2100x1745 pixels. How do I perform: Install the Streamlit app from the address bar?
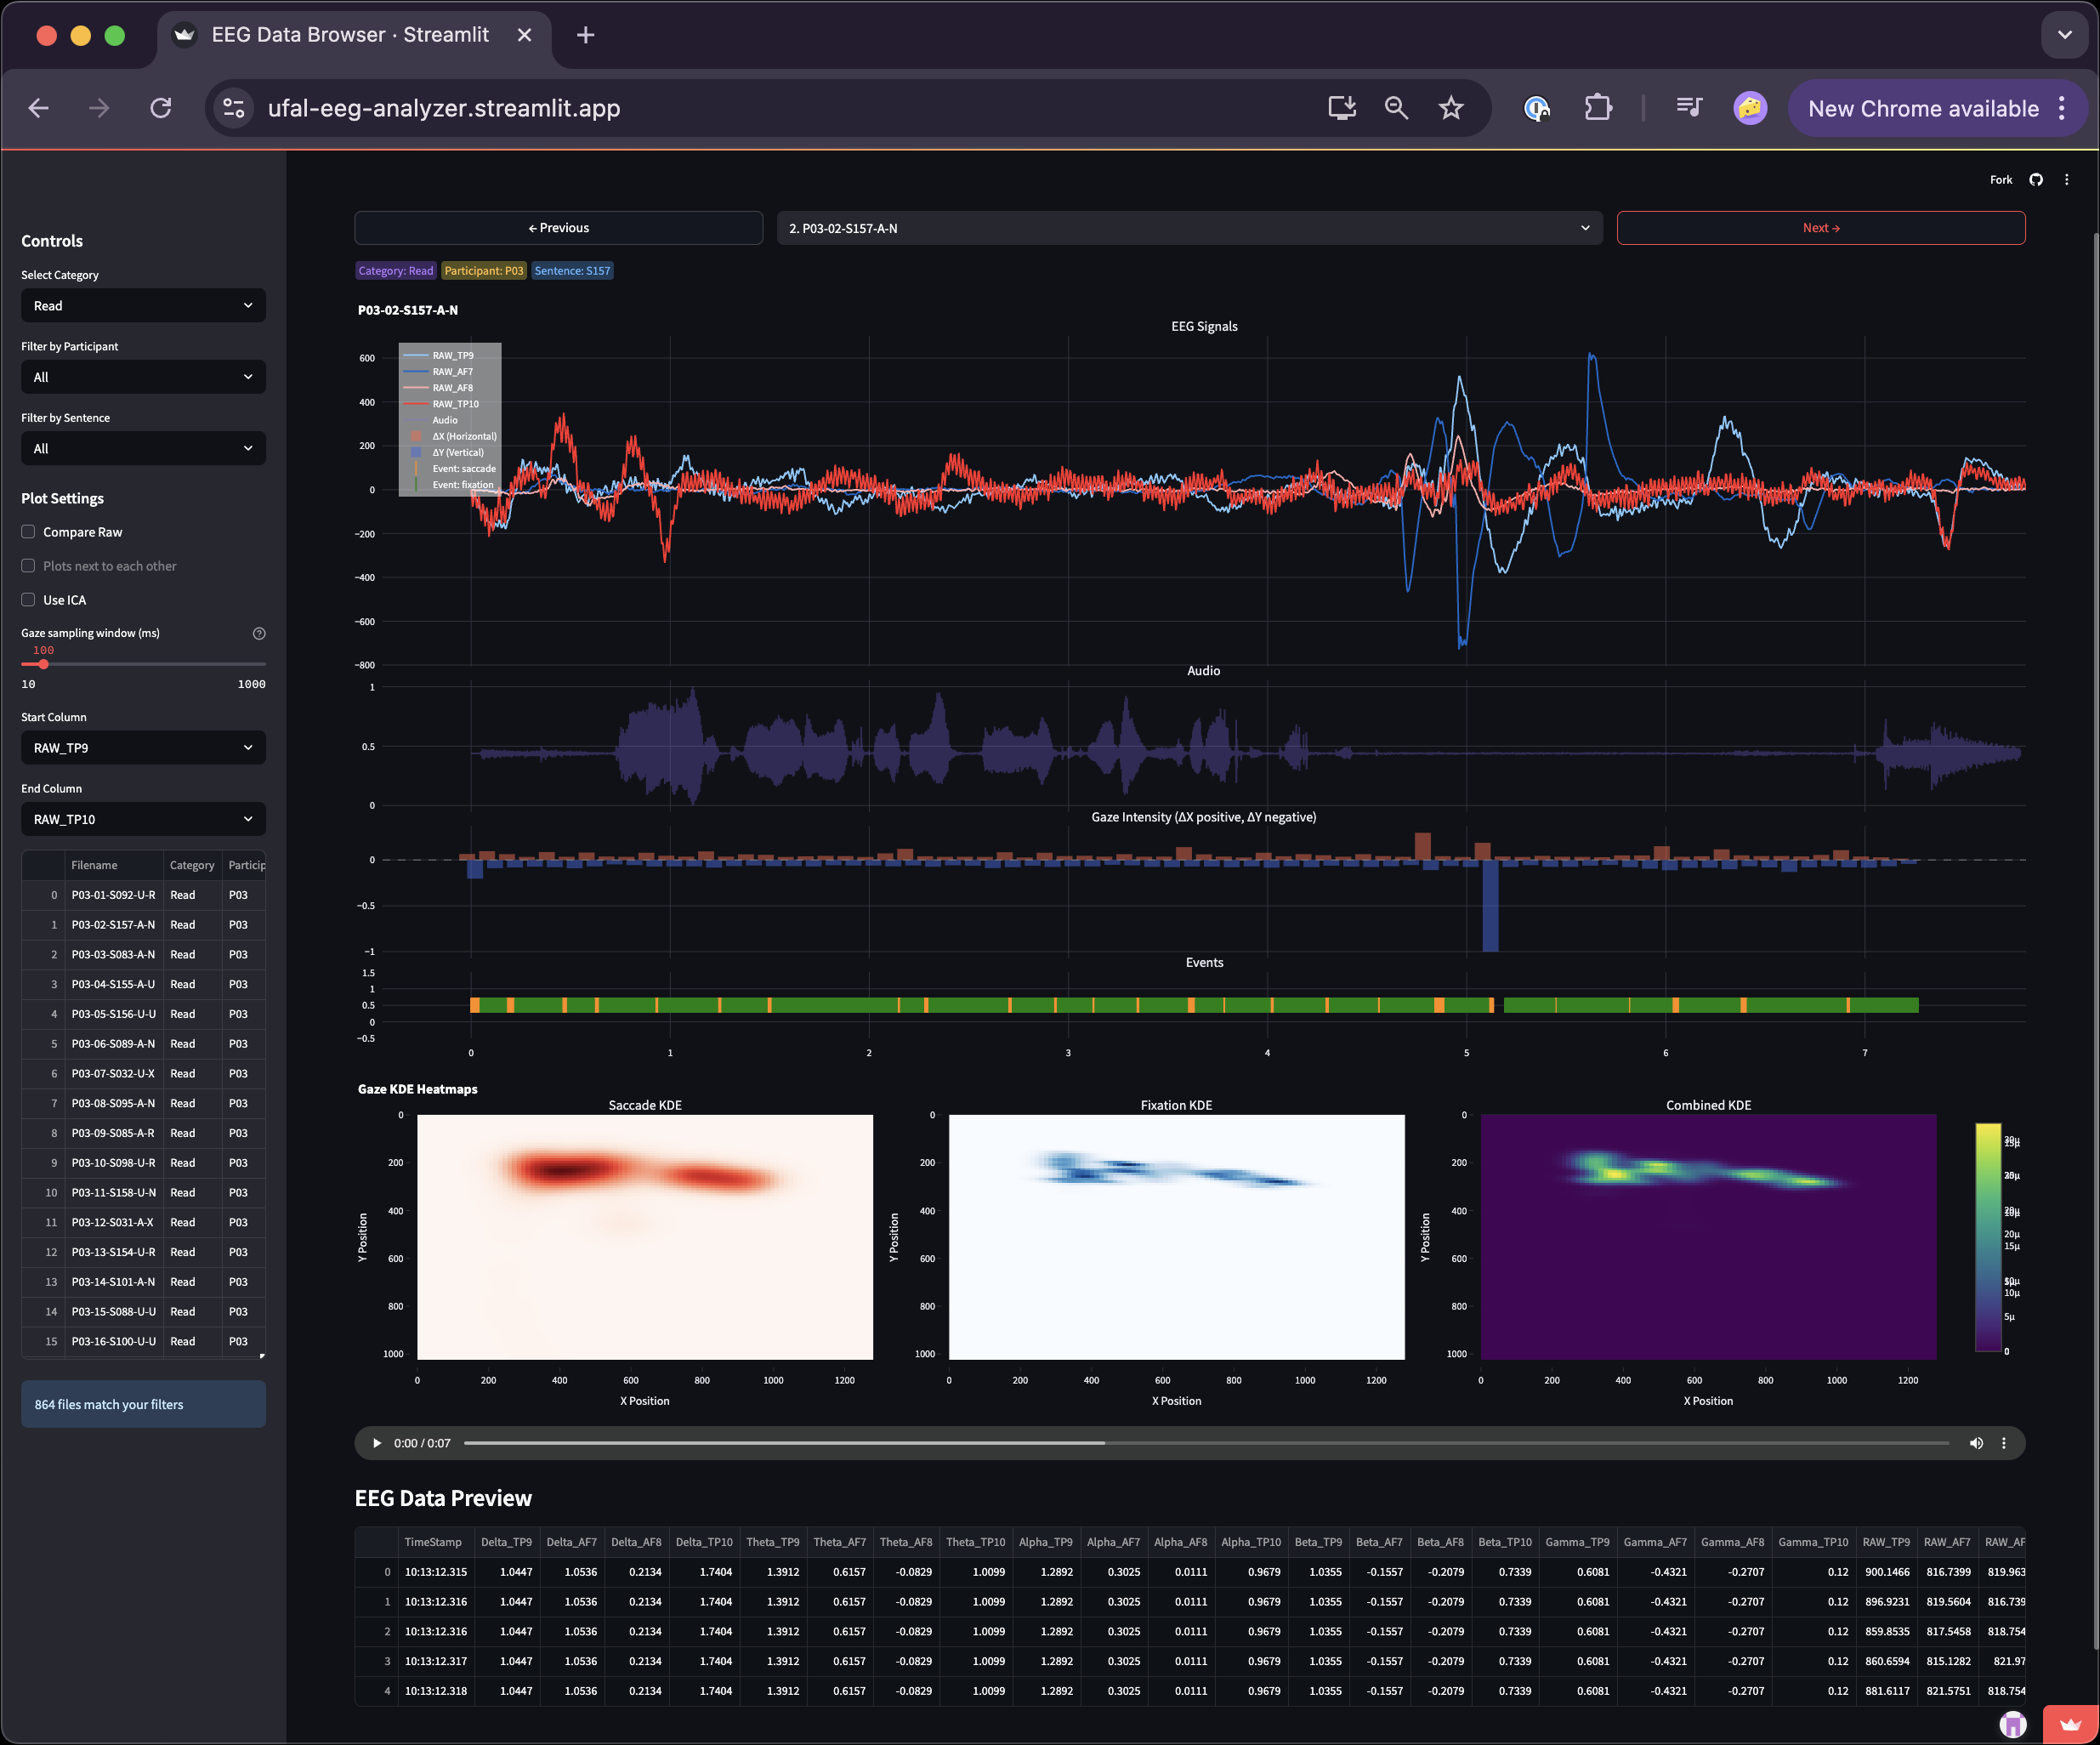click(1342, 108)
